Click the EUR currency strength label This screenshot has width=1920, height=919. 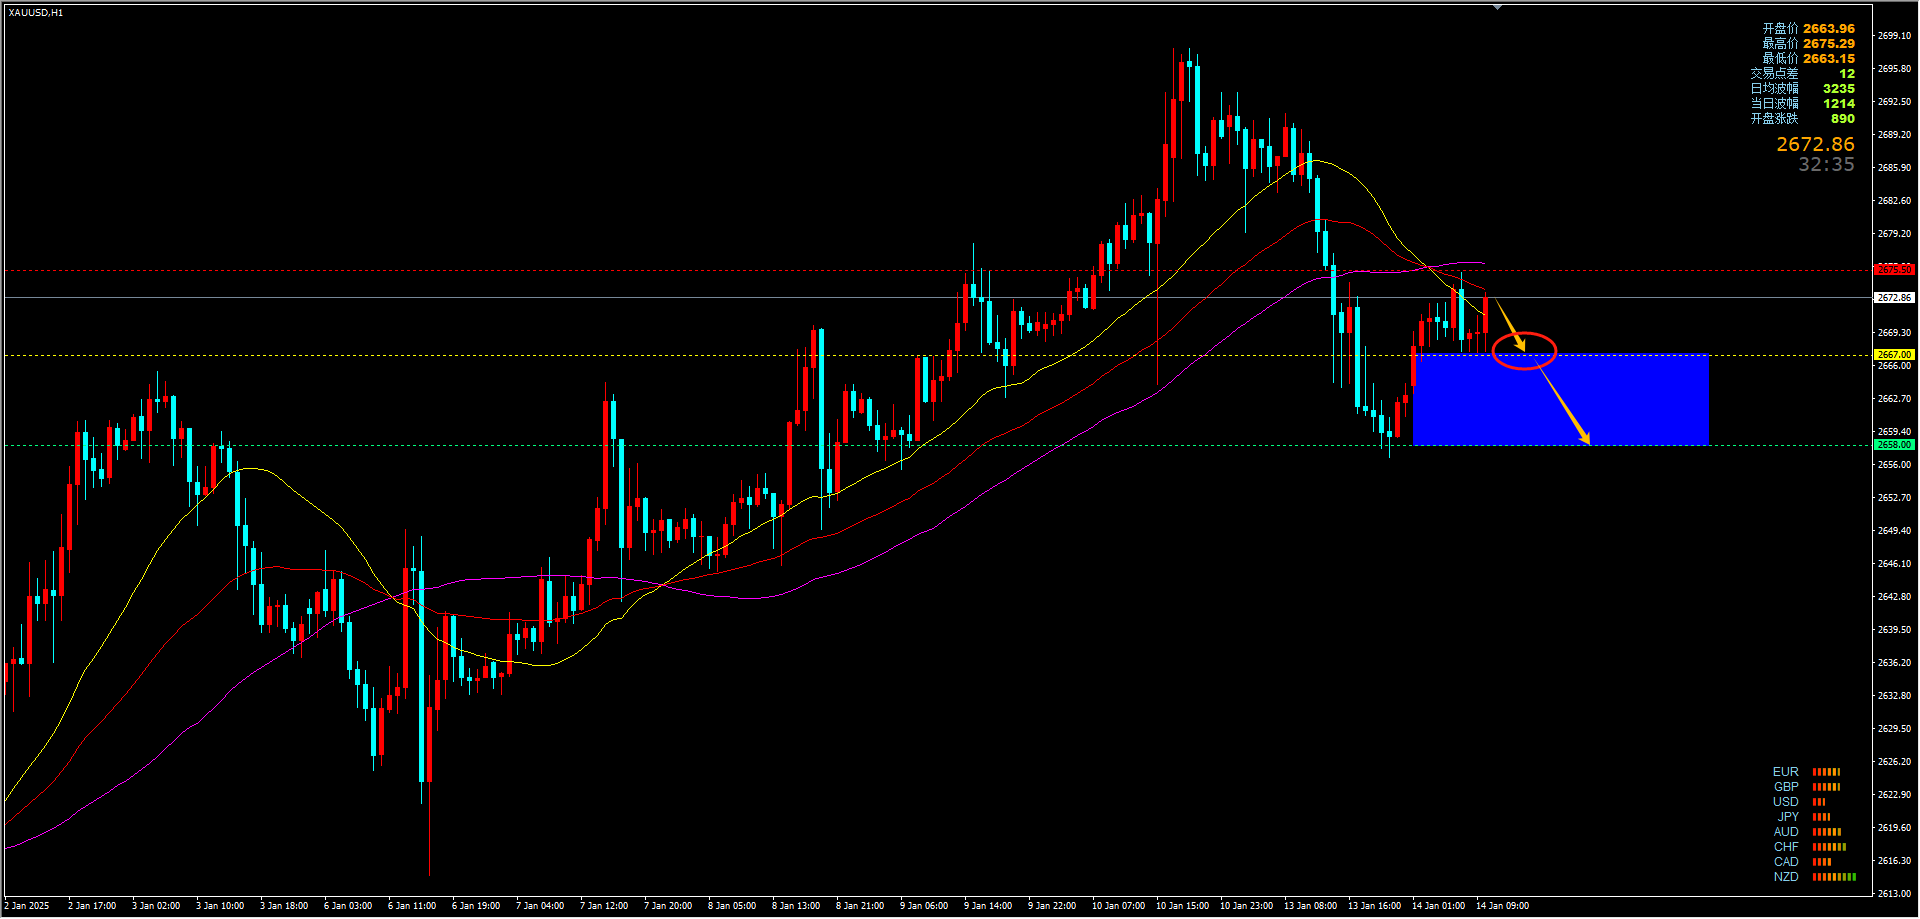tap(1785, 772)
